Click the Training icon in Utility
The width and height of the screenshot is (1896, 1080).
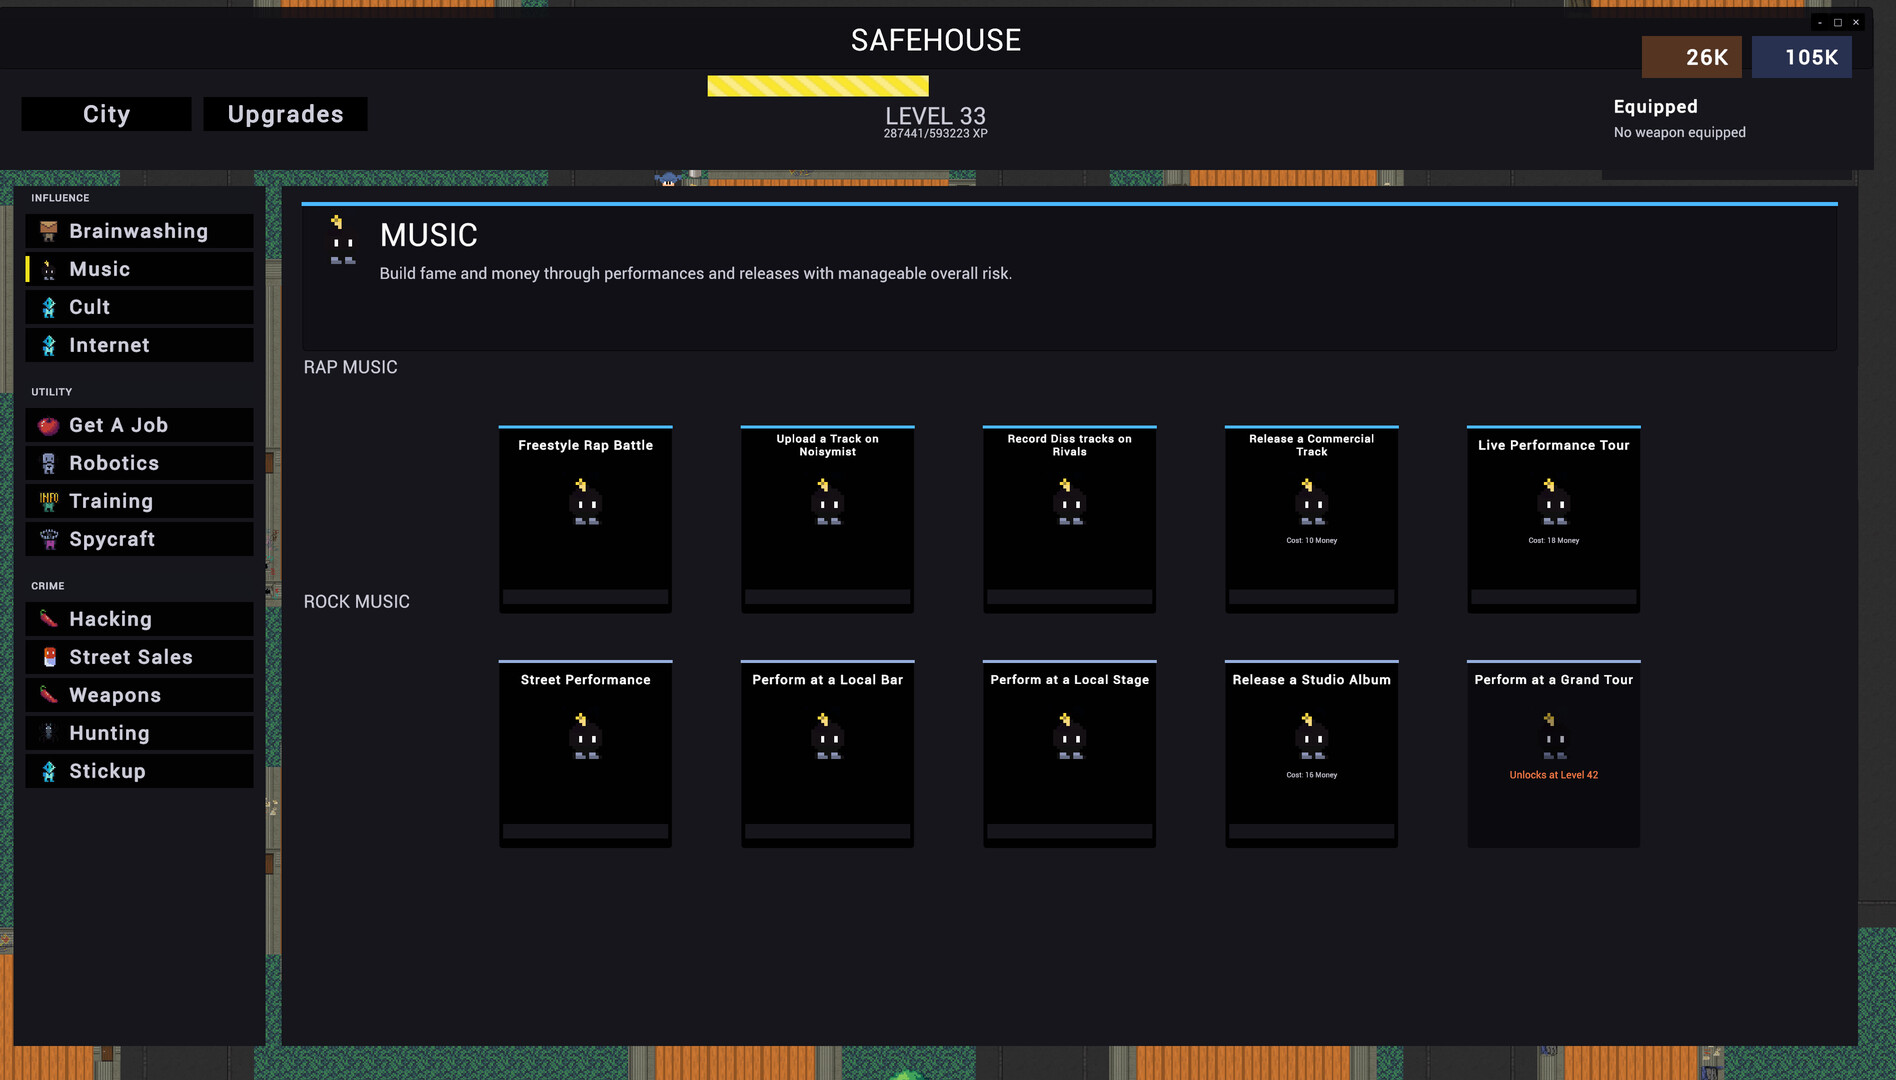pos(48,501)
